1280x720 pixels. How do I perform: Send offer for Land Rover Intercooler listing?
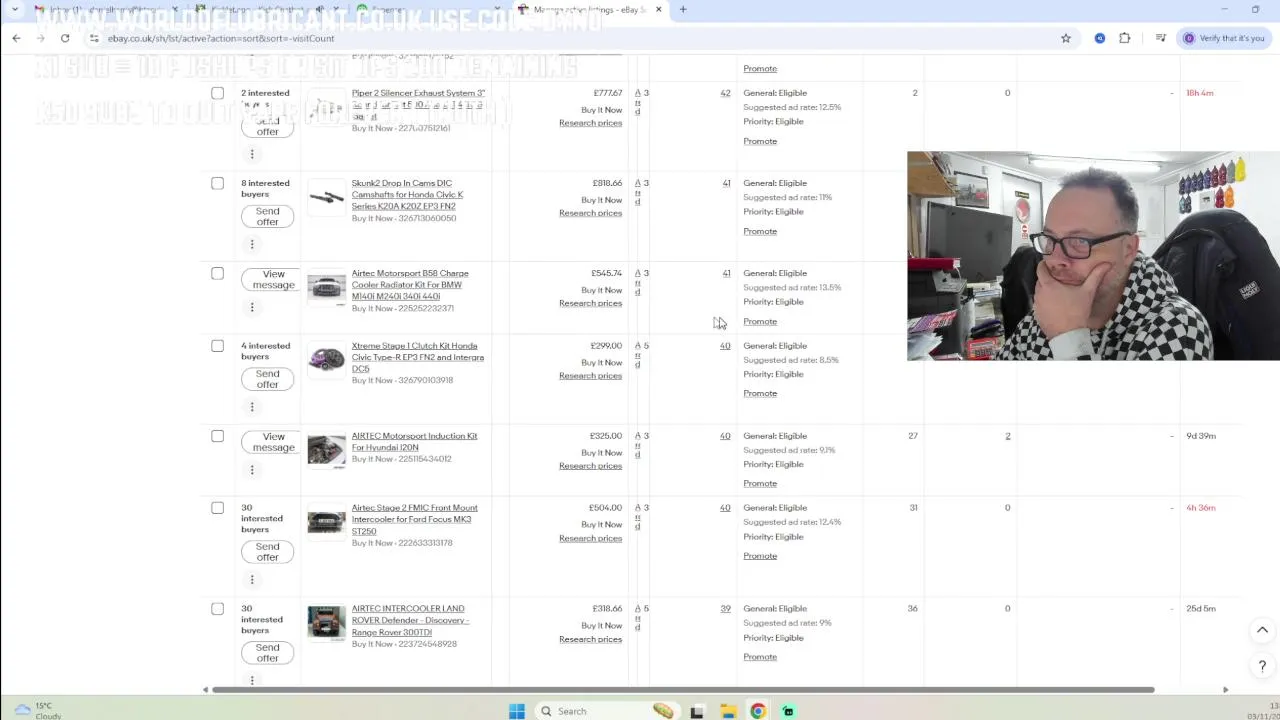pyautogui.click(x=267, y=652)
